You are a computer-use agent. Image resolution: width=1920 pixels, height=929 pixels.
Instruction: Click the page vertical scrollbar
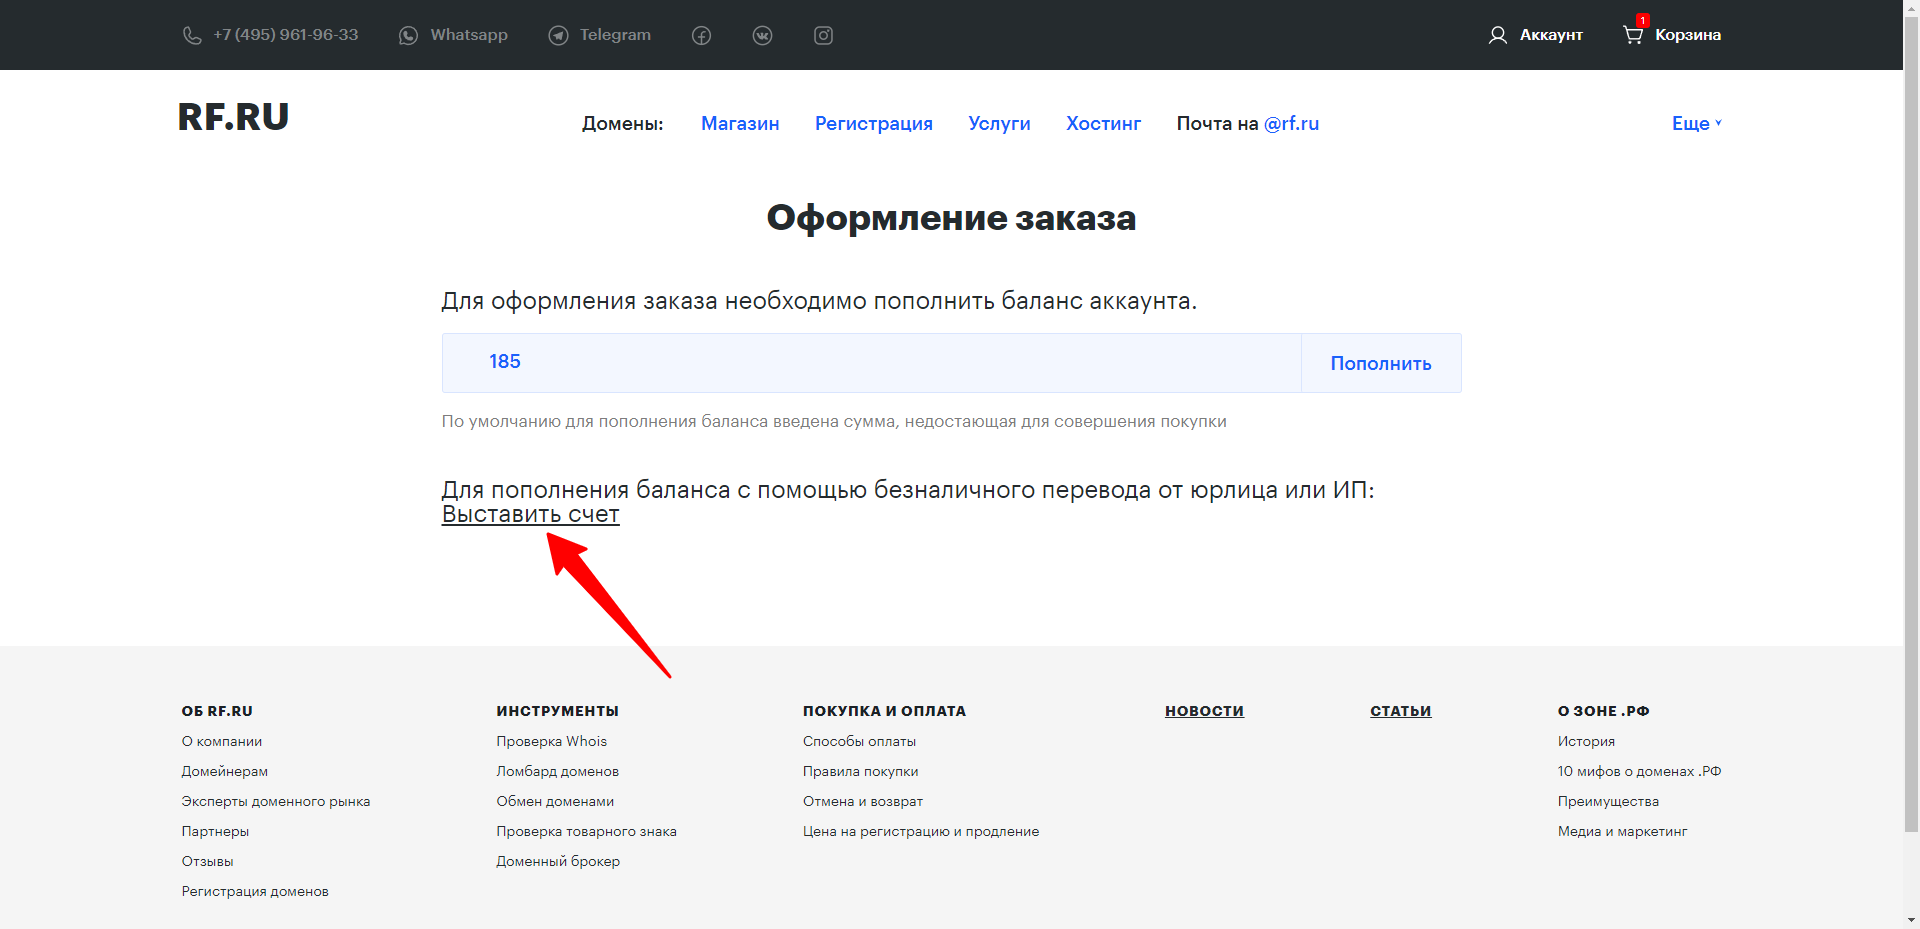[x=1911, y=400]
